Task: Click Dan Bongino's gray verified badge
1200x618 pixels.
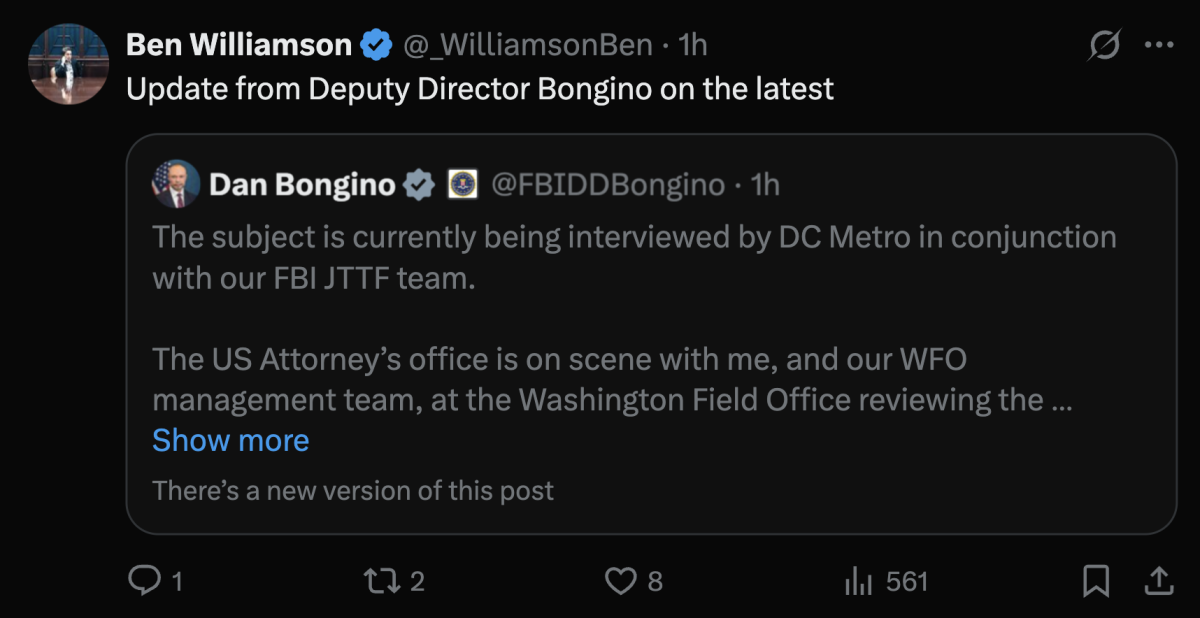Action: (418, 185)
